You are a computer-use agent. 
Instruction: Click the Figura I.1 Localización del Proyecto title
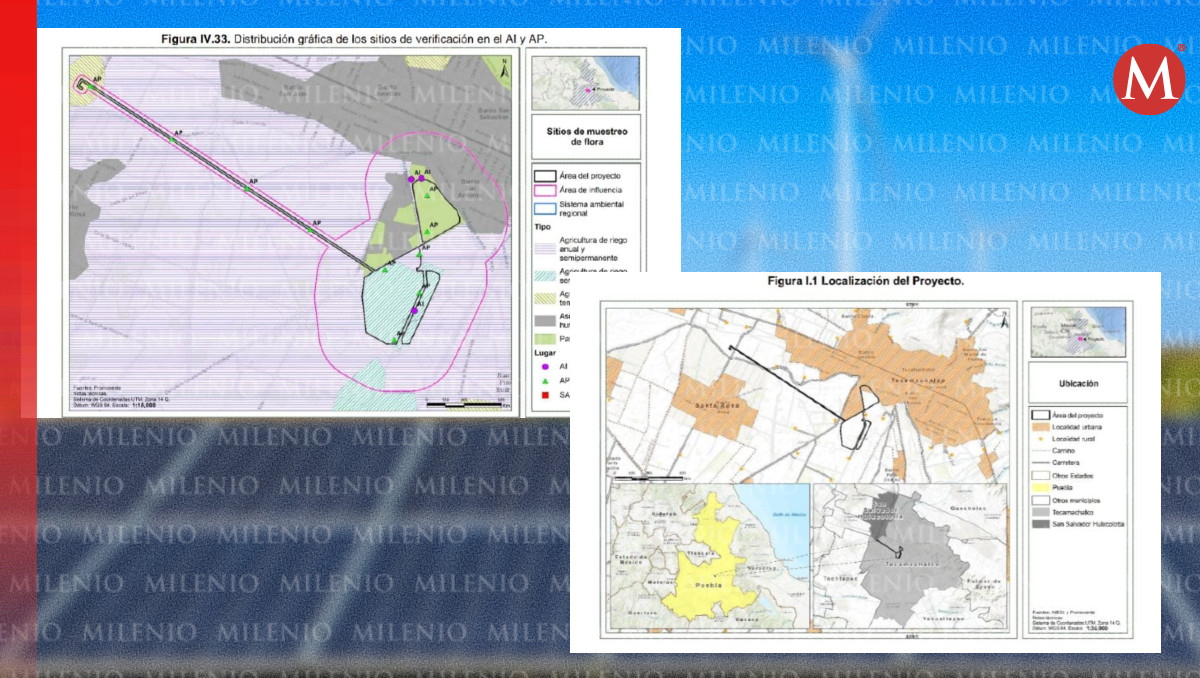tap(865, 282)
